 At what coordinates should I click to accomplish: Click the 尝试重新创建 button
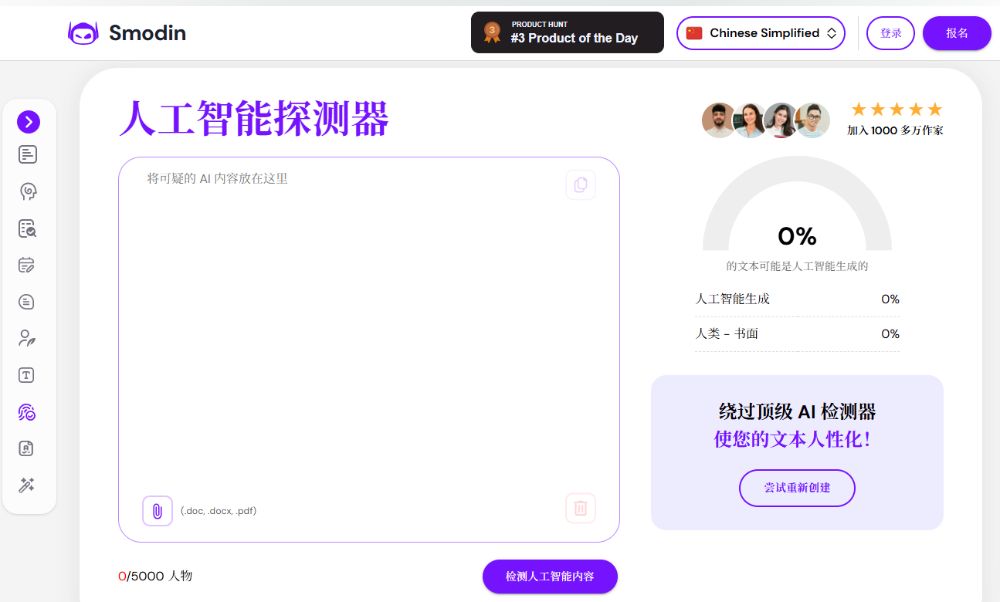[x=797, y=488]
